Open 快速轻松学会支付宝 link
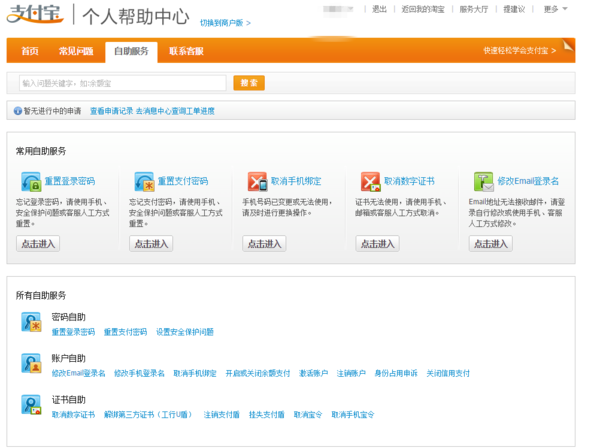Screen dimensions: 600x448 click(519, 51)
